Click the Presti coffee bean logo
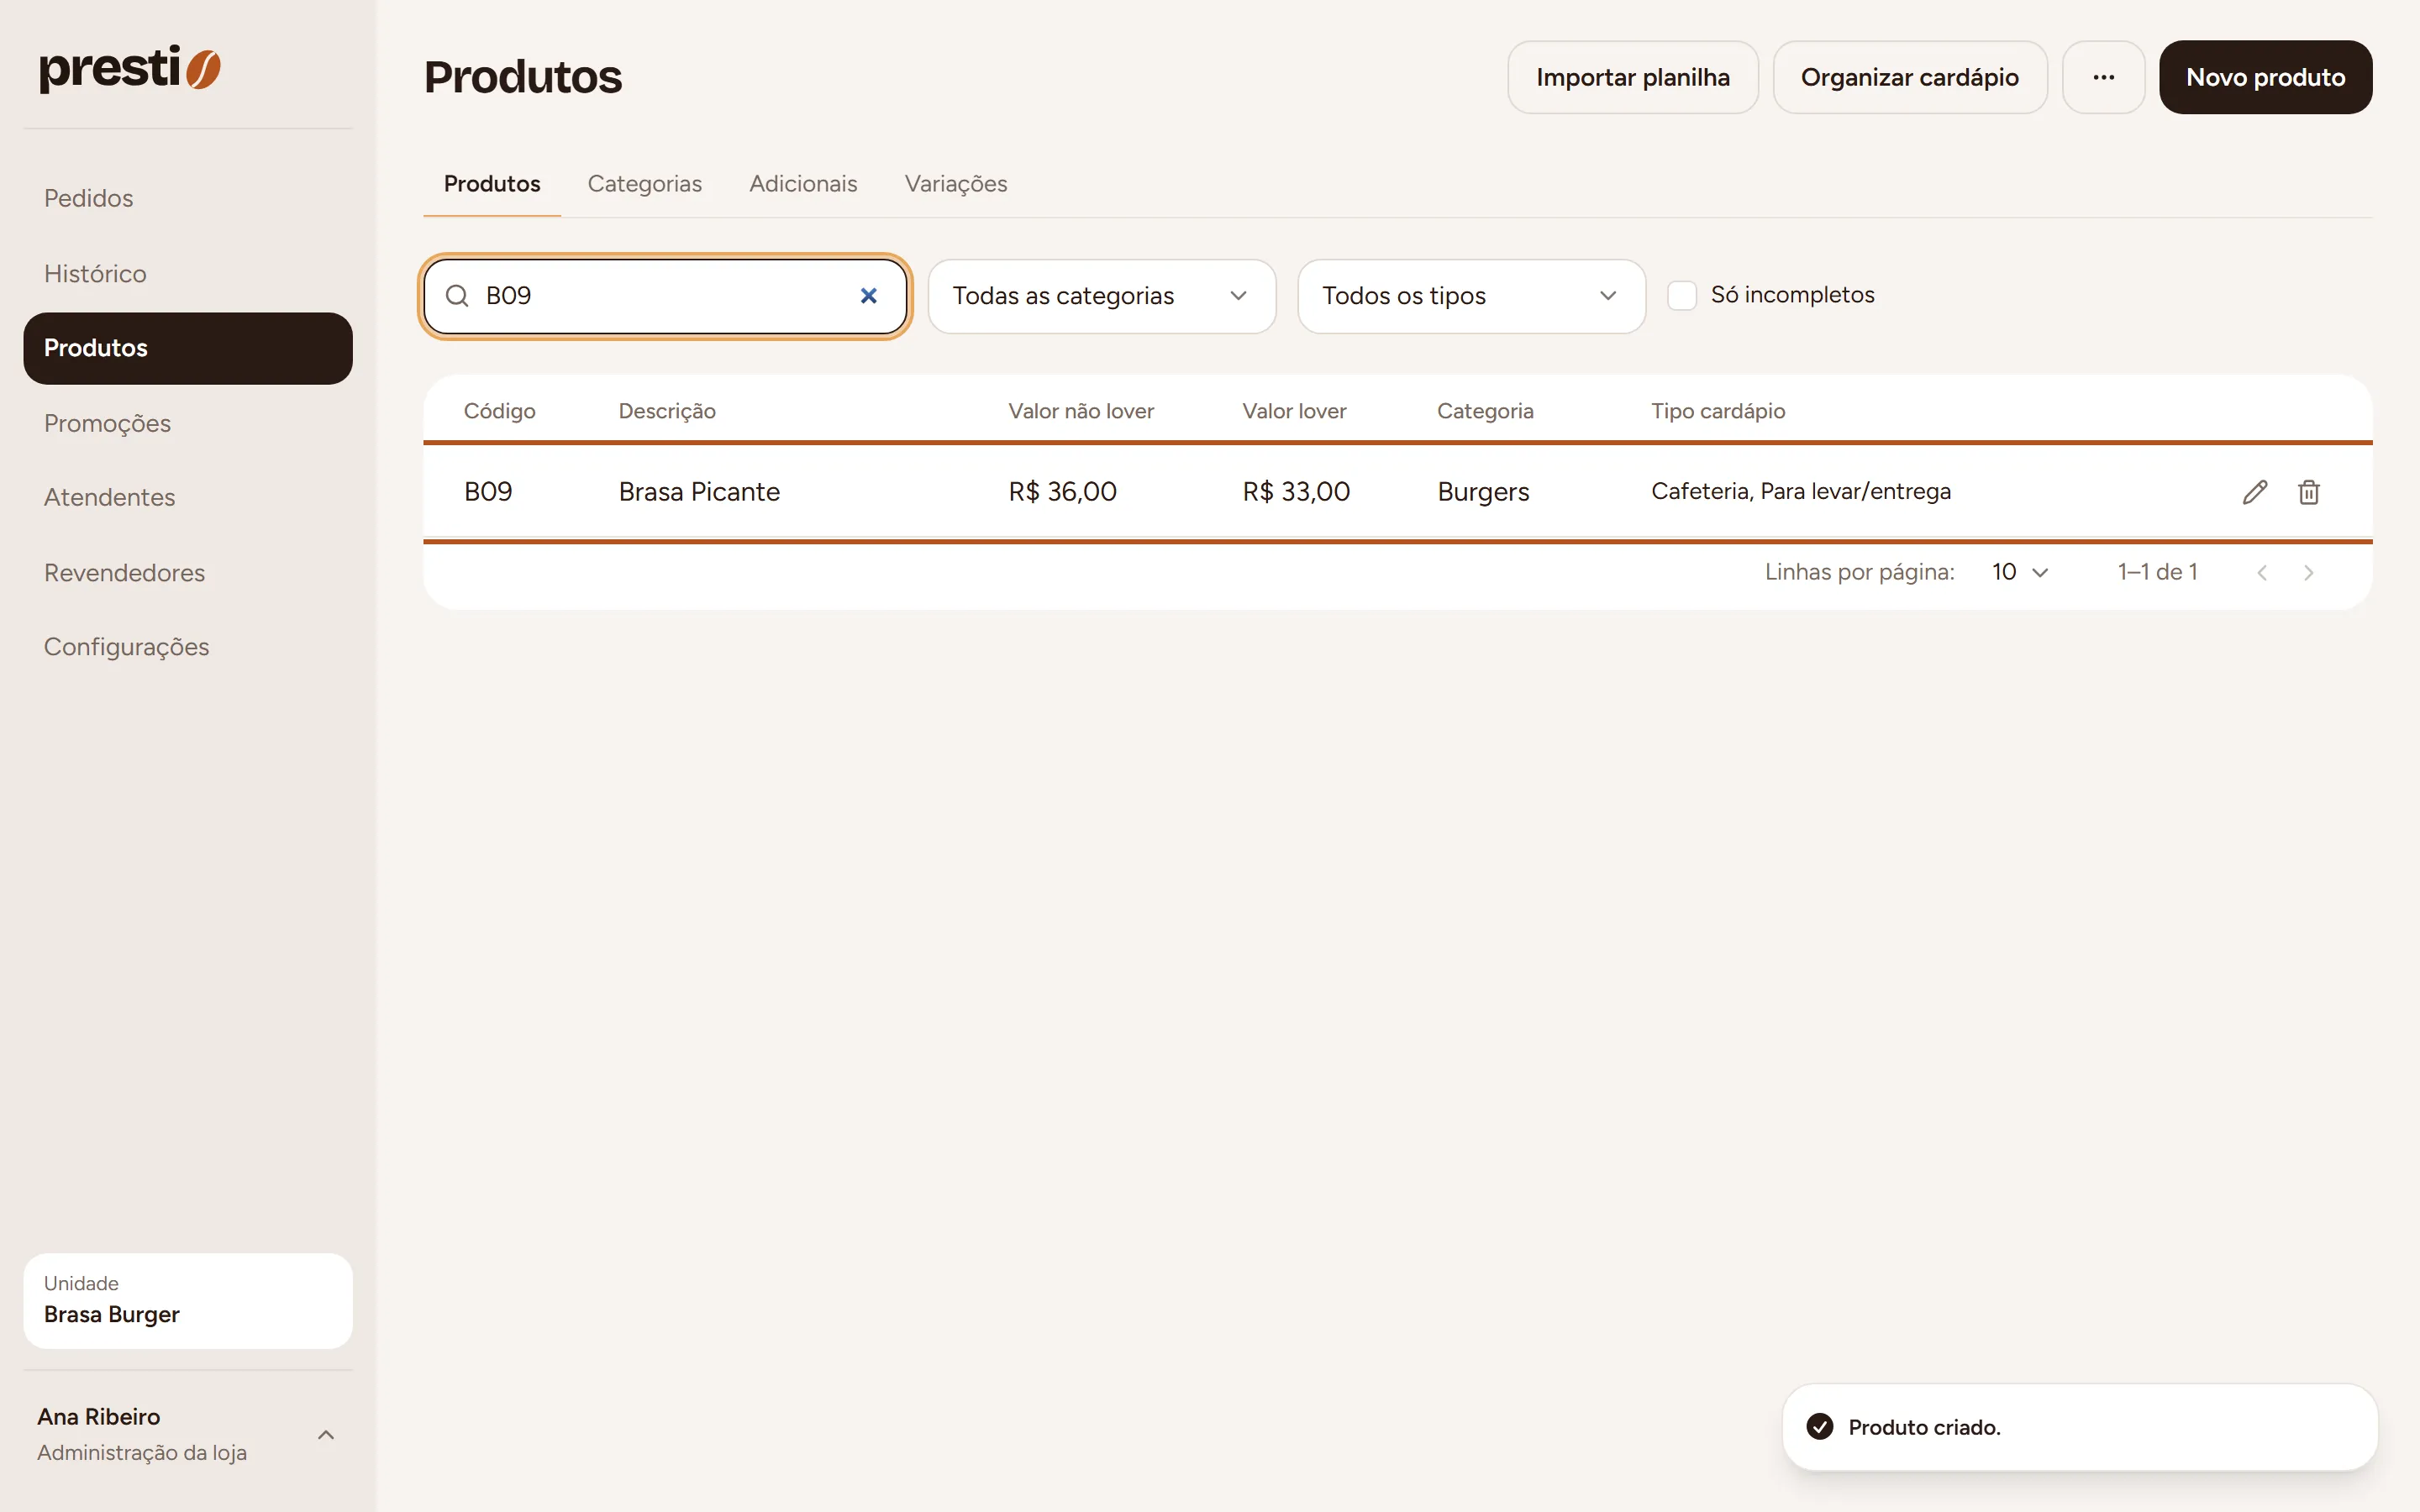This screenshot has height=1512, width=2420. [130, 68]
